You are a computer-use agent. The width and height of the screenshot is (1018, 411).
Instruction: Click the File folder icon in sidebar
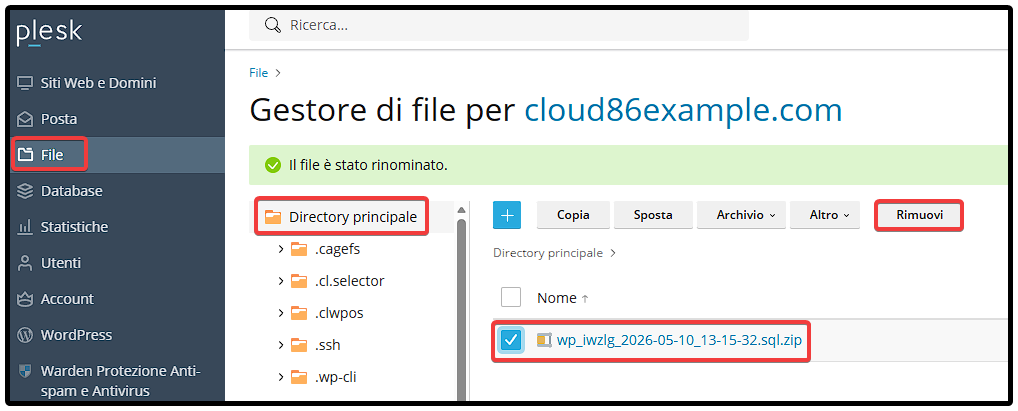tap(25, 155)
